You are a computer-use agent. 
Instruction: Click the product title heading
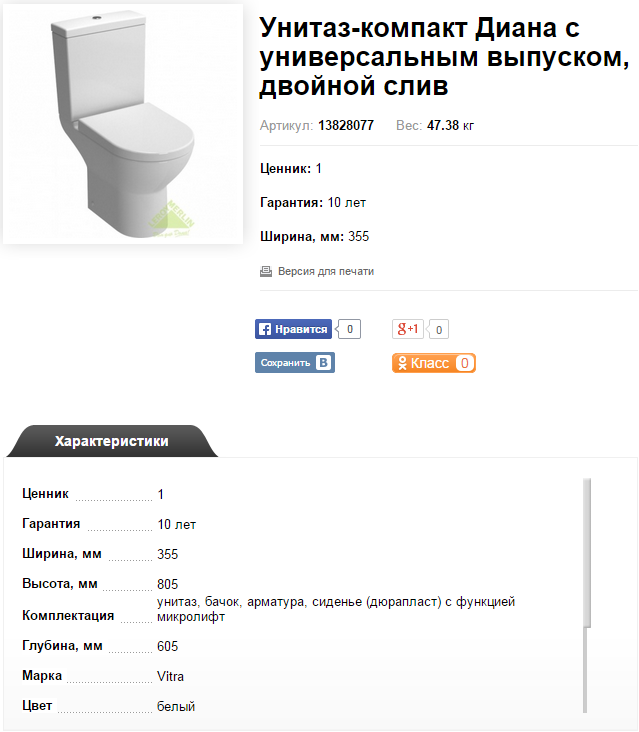[444, 57]
